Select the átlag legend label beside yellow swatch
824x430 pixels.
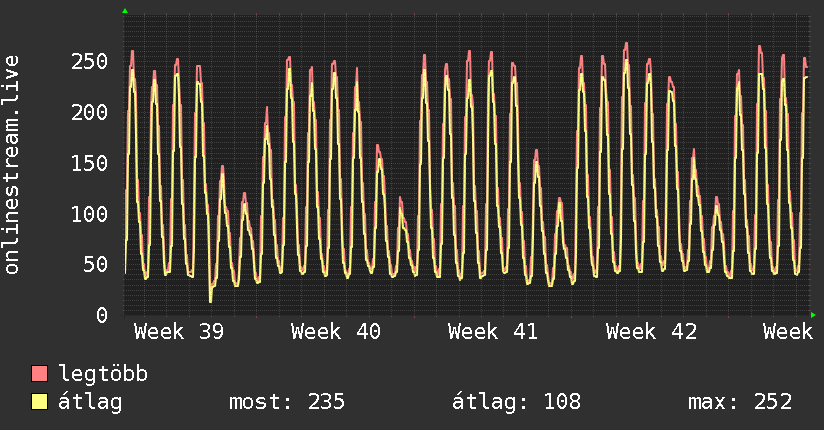click(90, 402)
